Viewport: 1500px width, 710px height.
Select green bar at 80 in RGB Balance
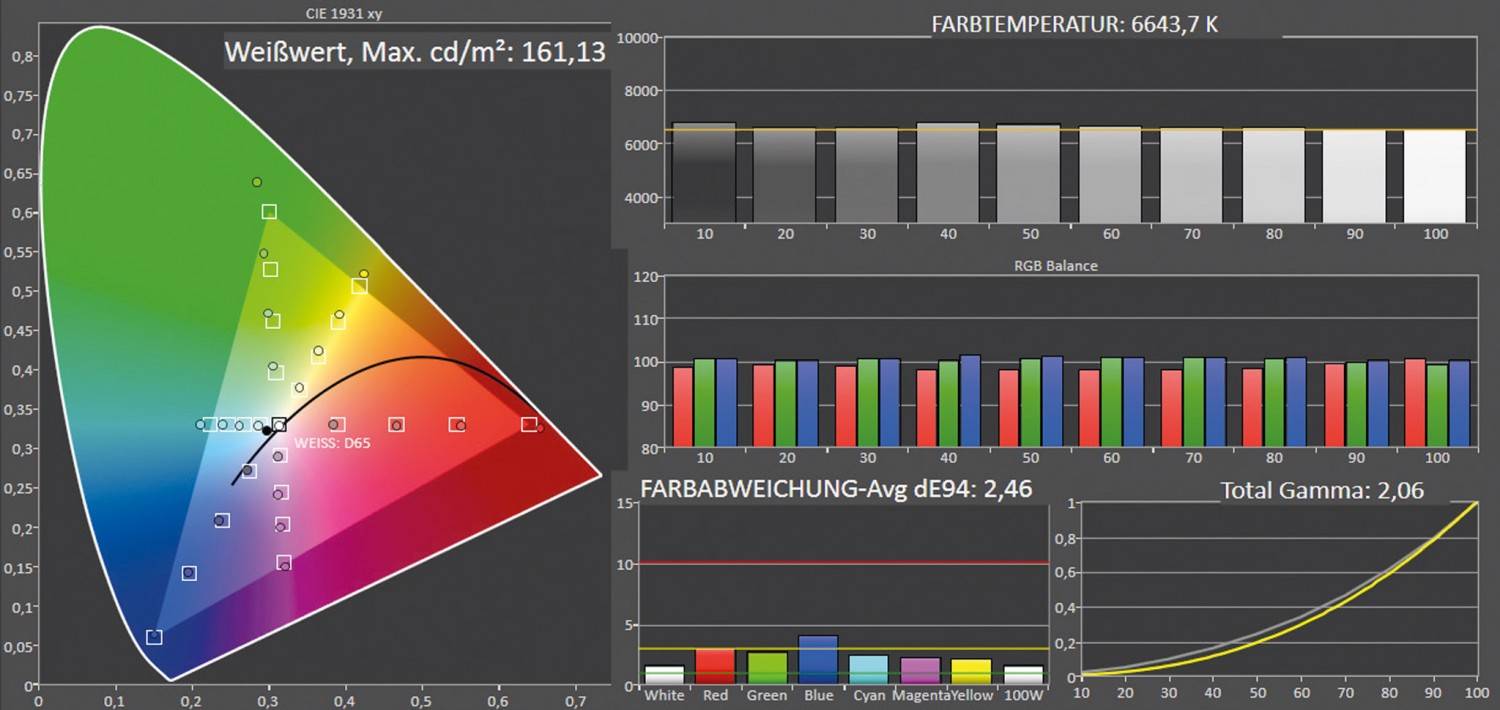coord(1274,403)
